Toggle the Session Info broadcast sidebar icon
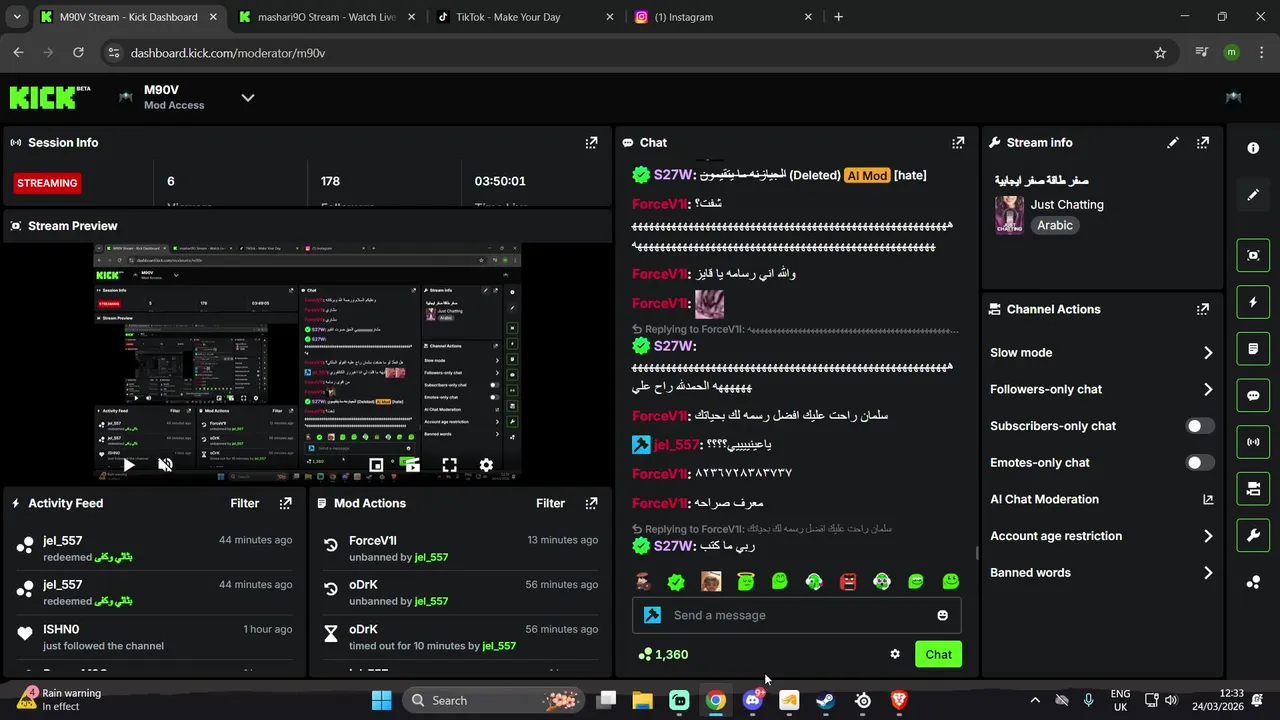The image size is (1280, 720). coord(1253,442)
